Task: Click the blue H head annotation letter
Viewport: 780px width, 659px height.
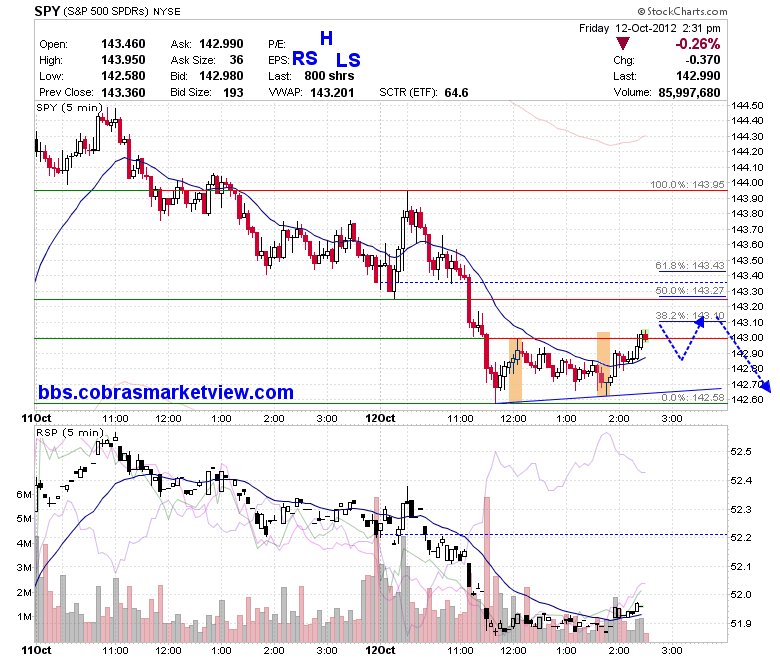Action: (326, 38)
